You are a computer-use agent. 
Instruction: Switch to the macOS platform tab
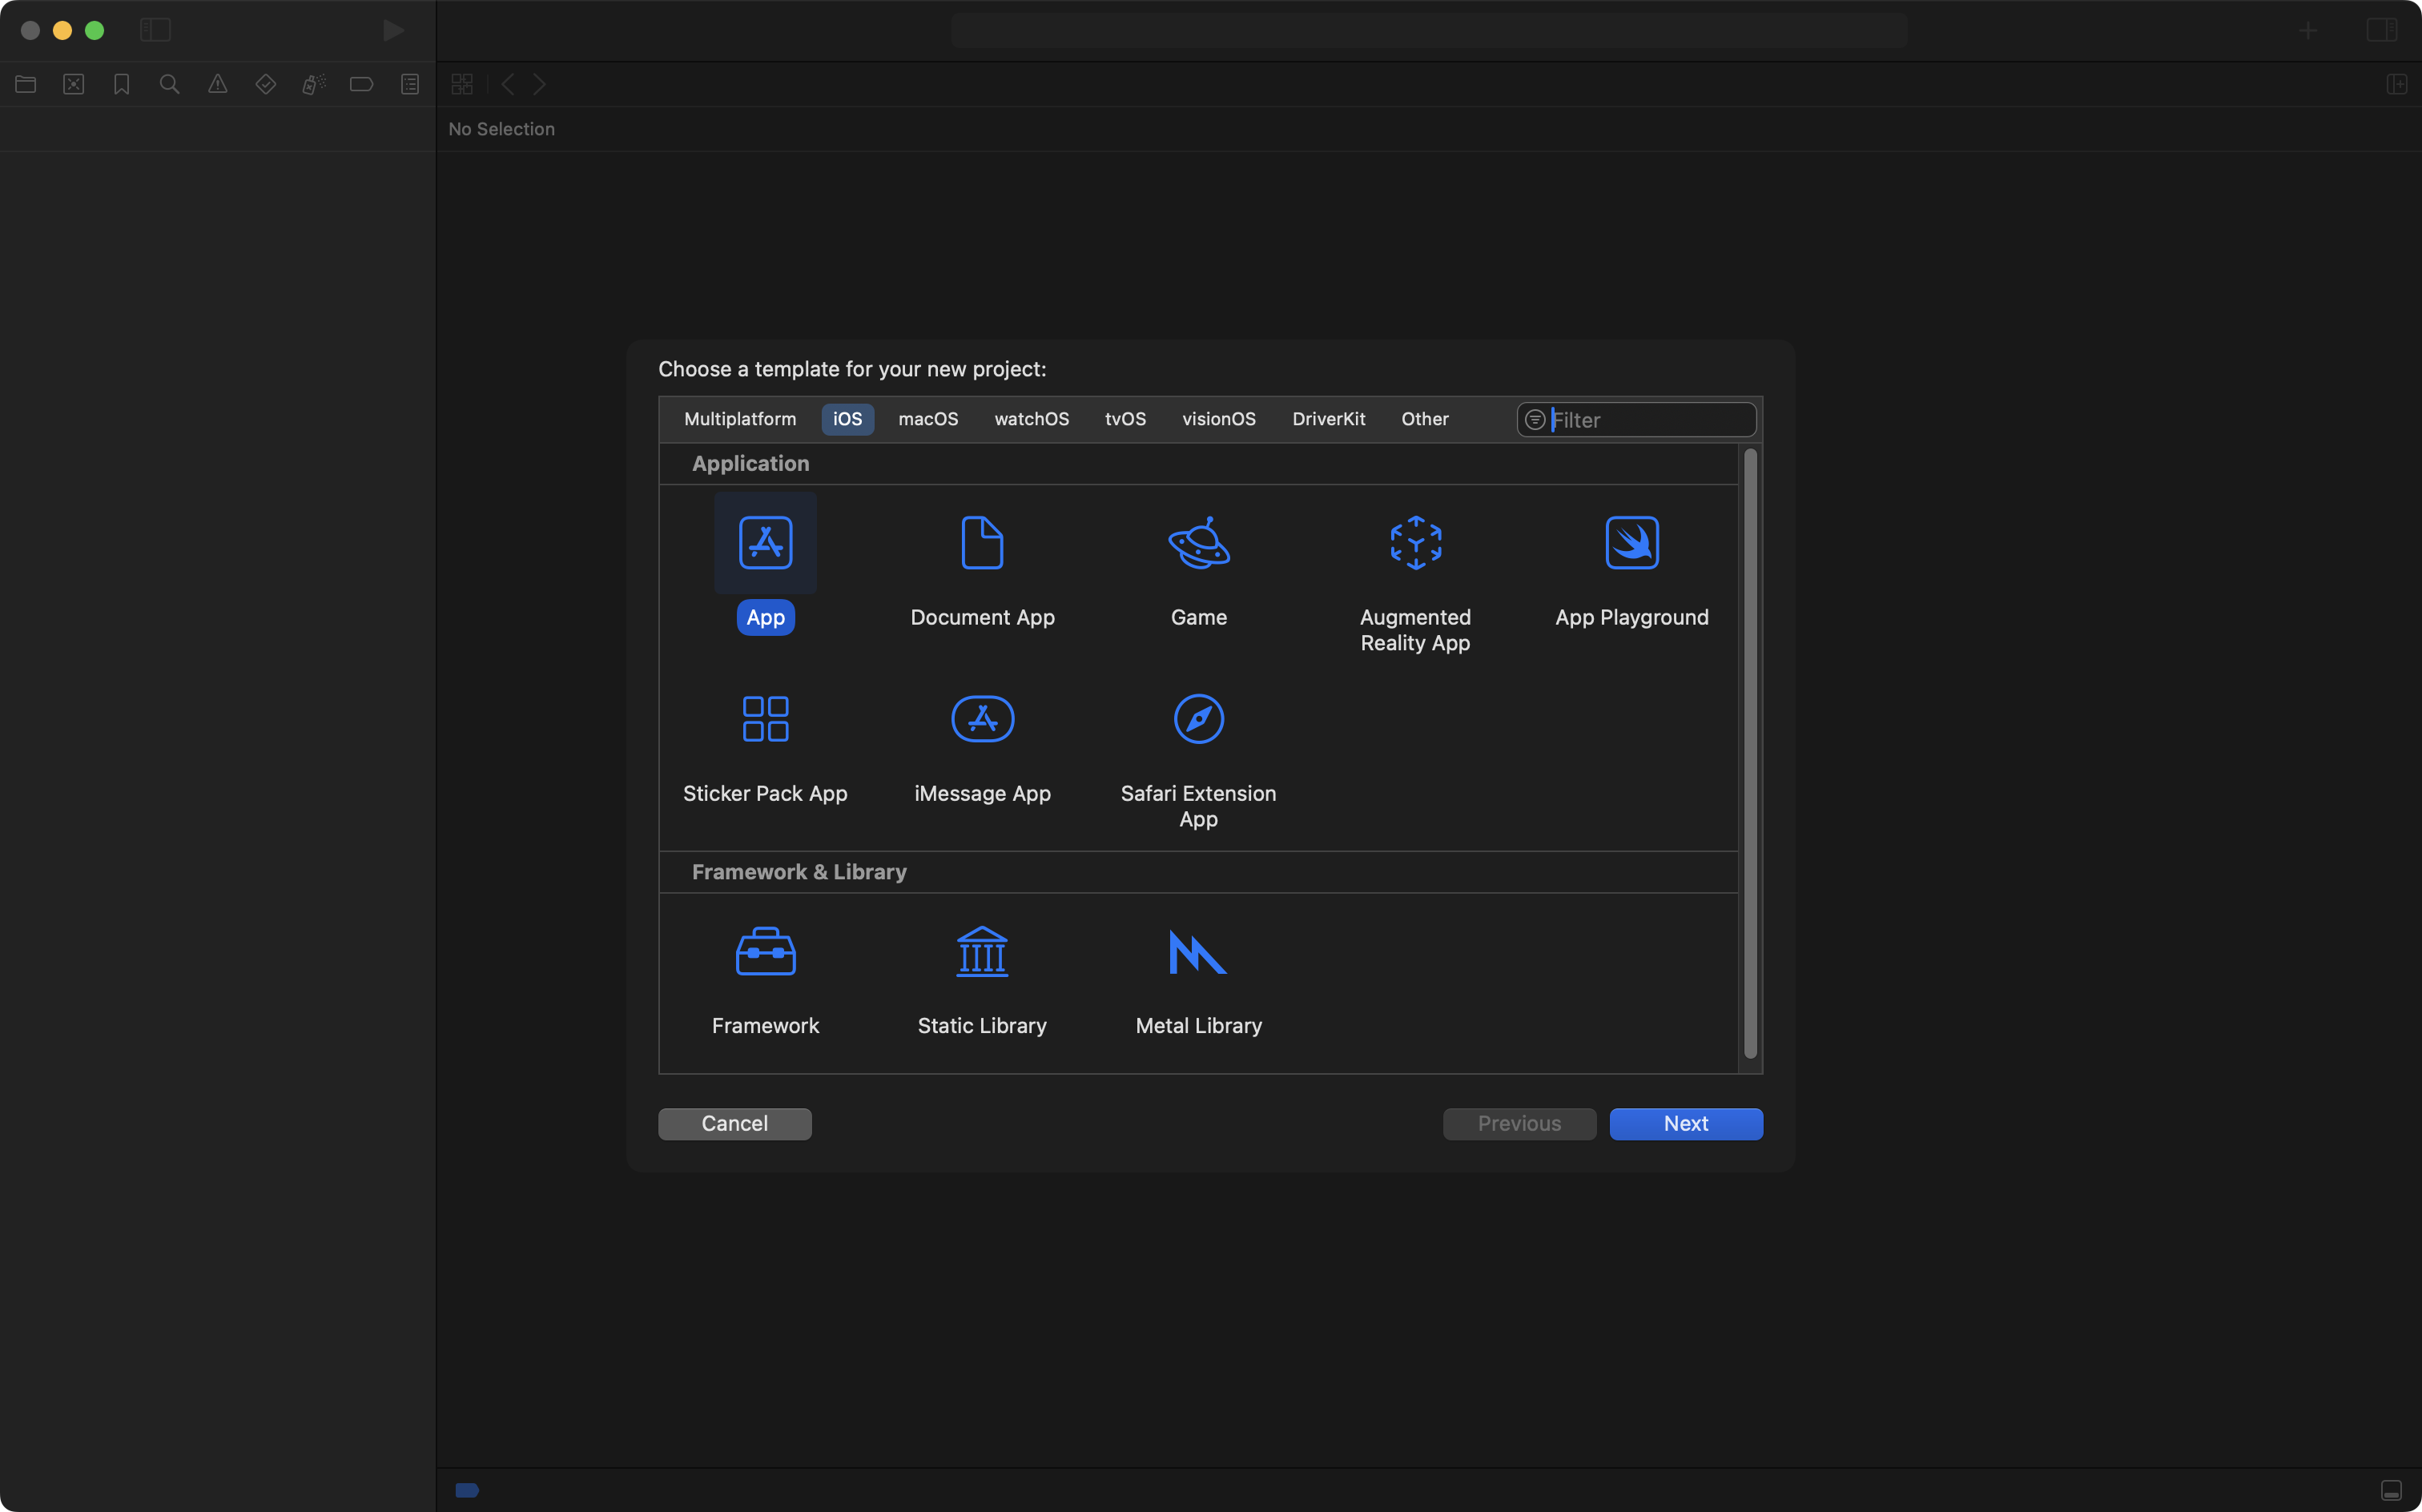(x=927, y=419)
